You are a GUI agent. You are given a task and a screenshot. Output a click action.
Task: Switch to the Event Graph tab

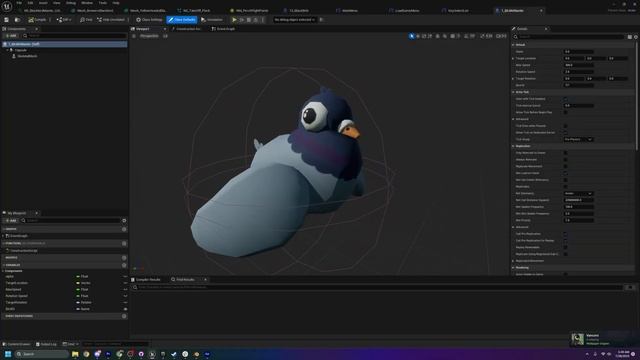point(223,29)
